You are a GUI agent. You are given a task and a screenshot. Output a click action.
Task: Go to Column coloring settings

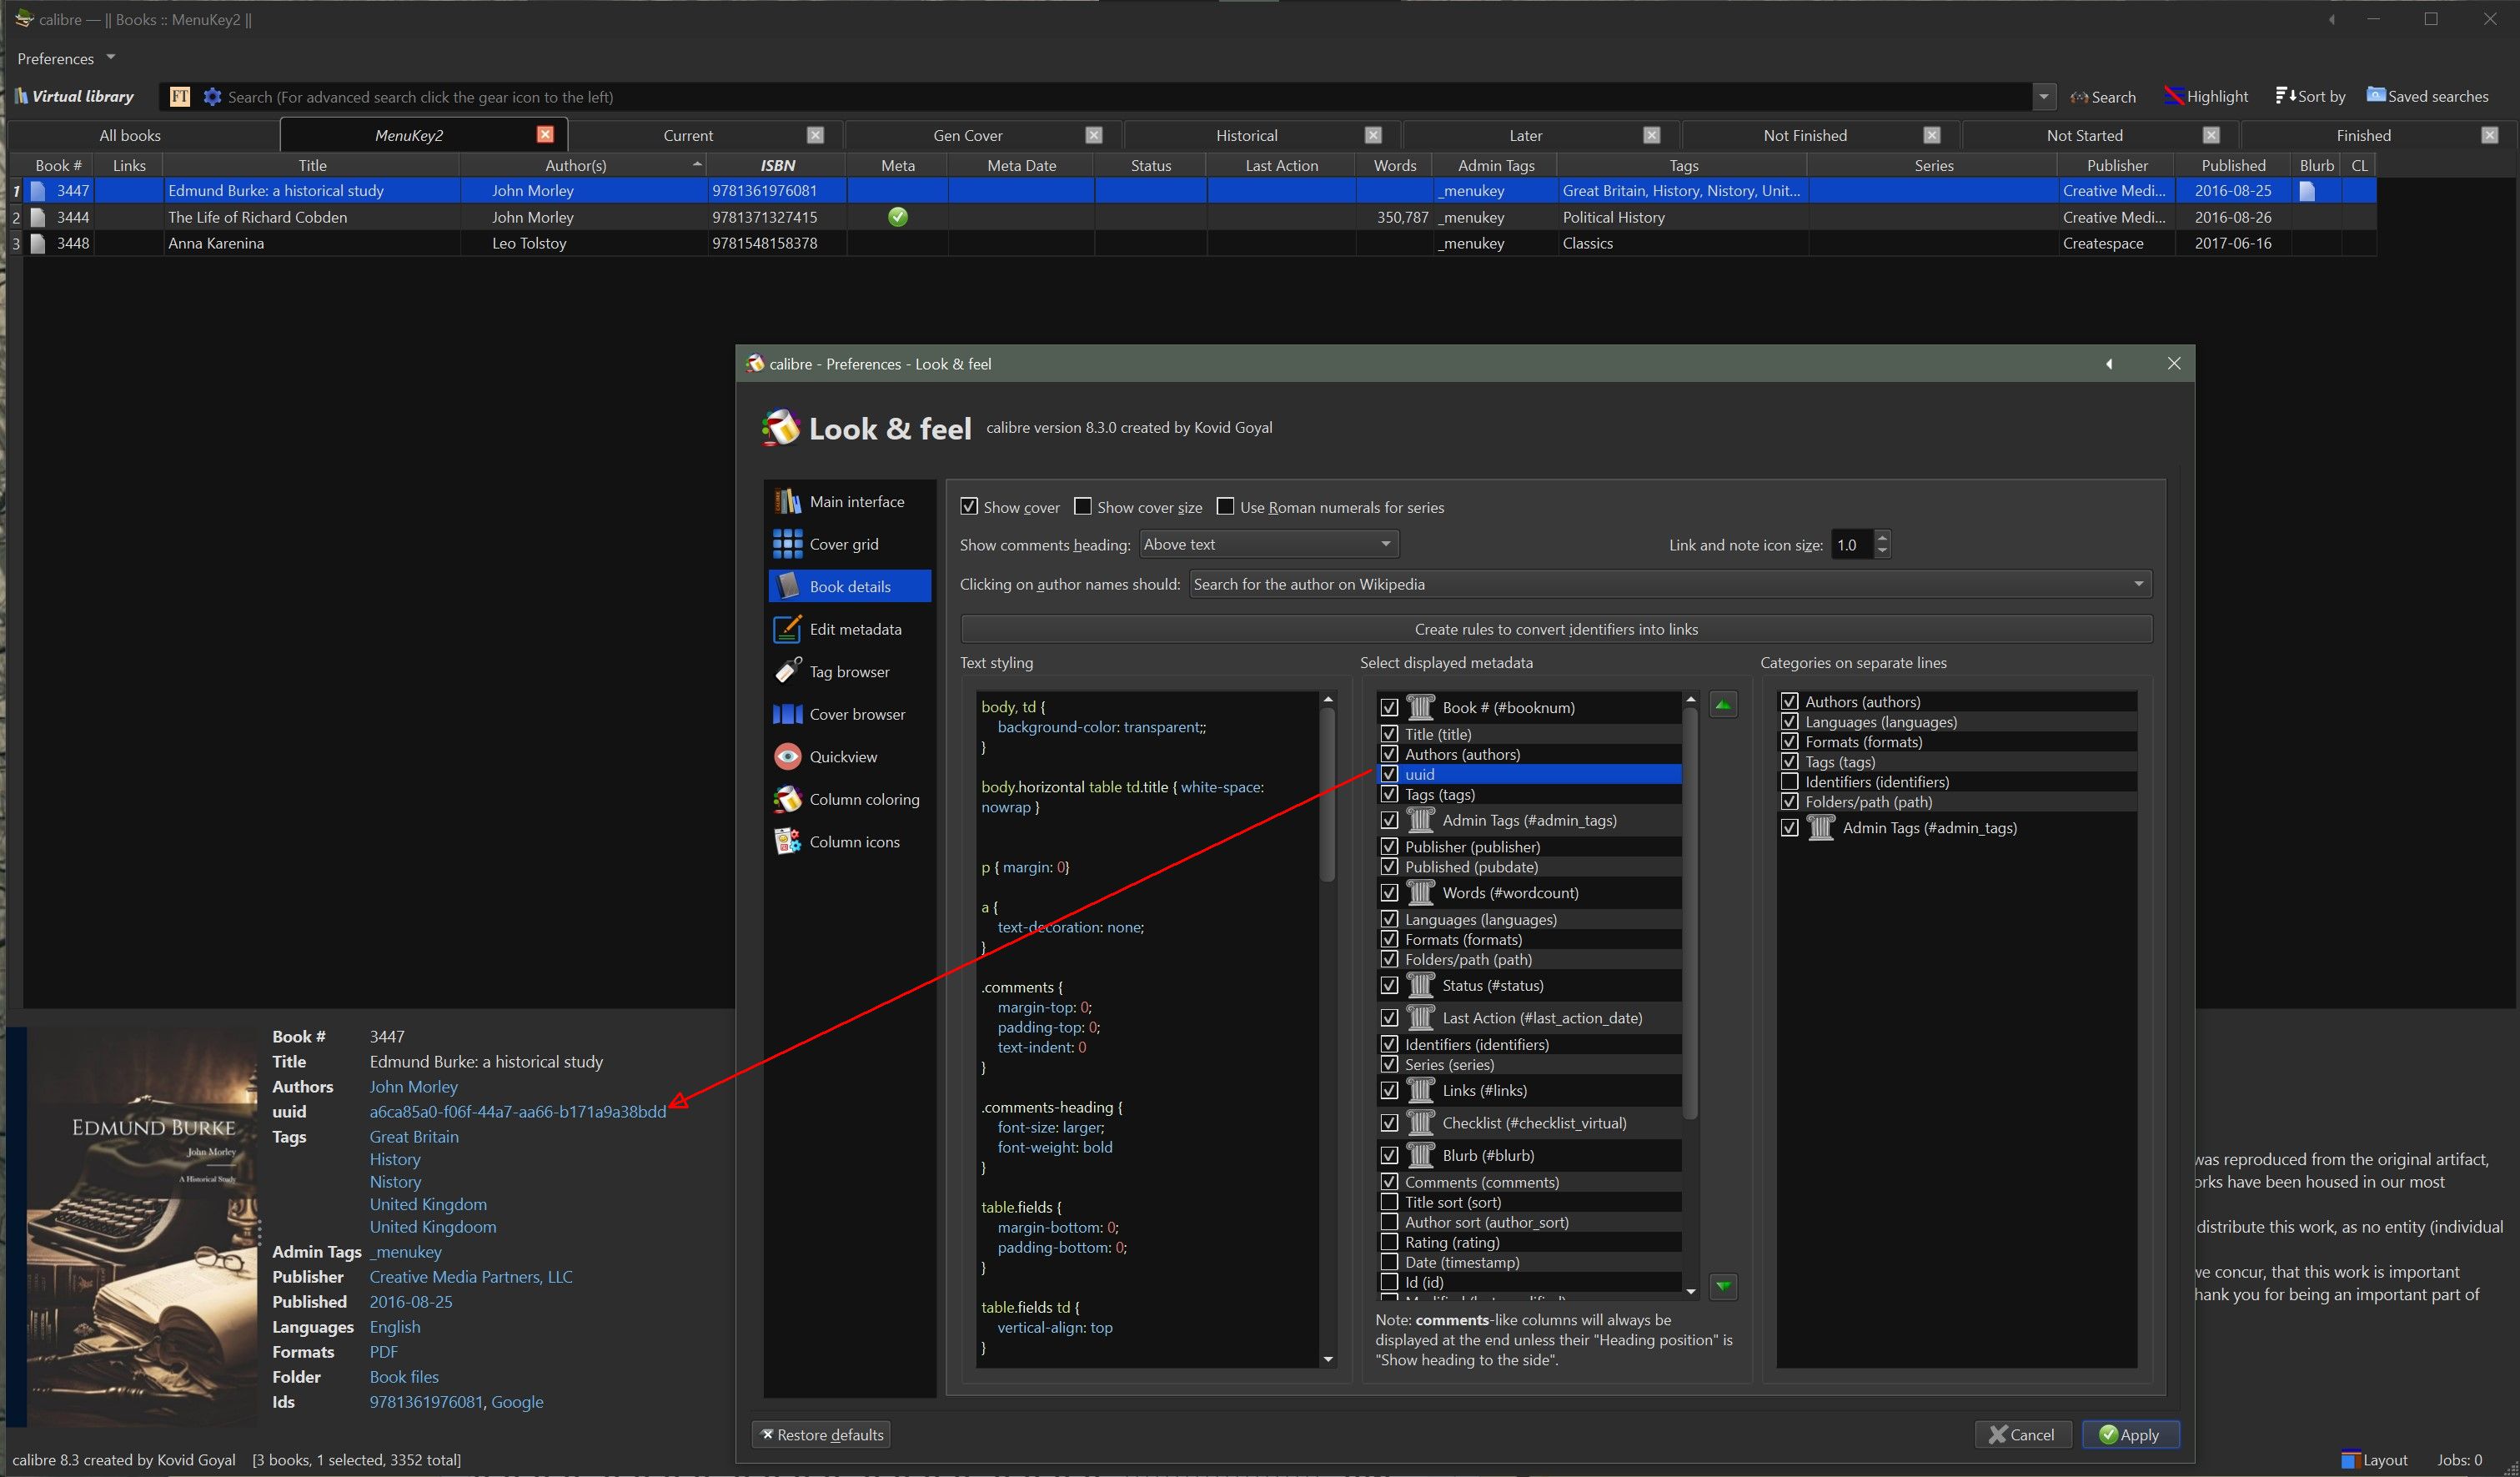tap(863, 799)
